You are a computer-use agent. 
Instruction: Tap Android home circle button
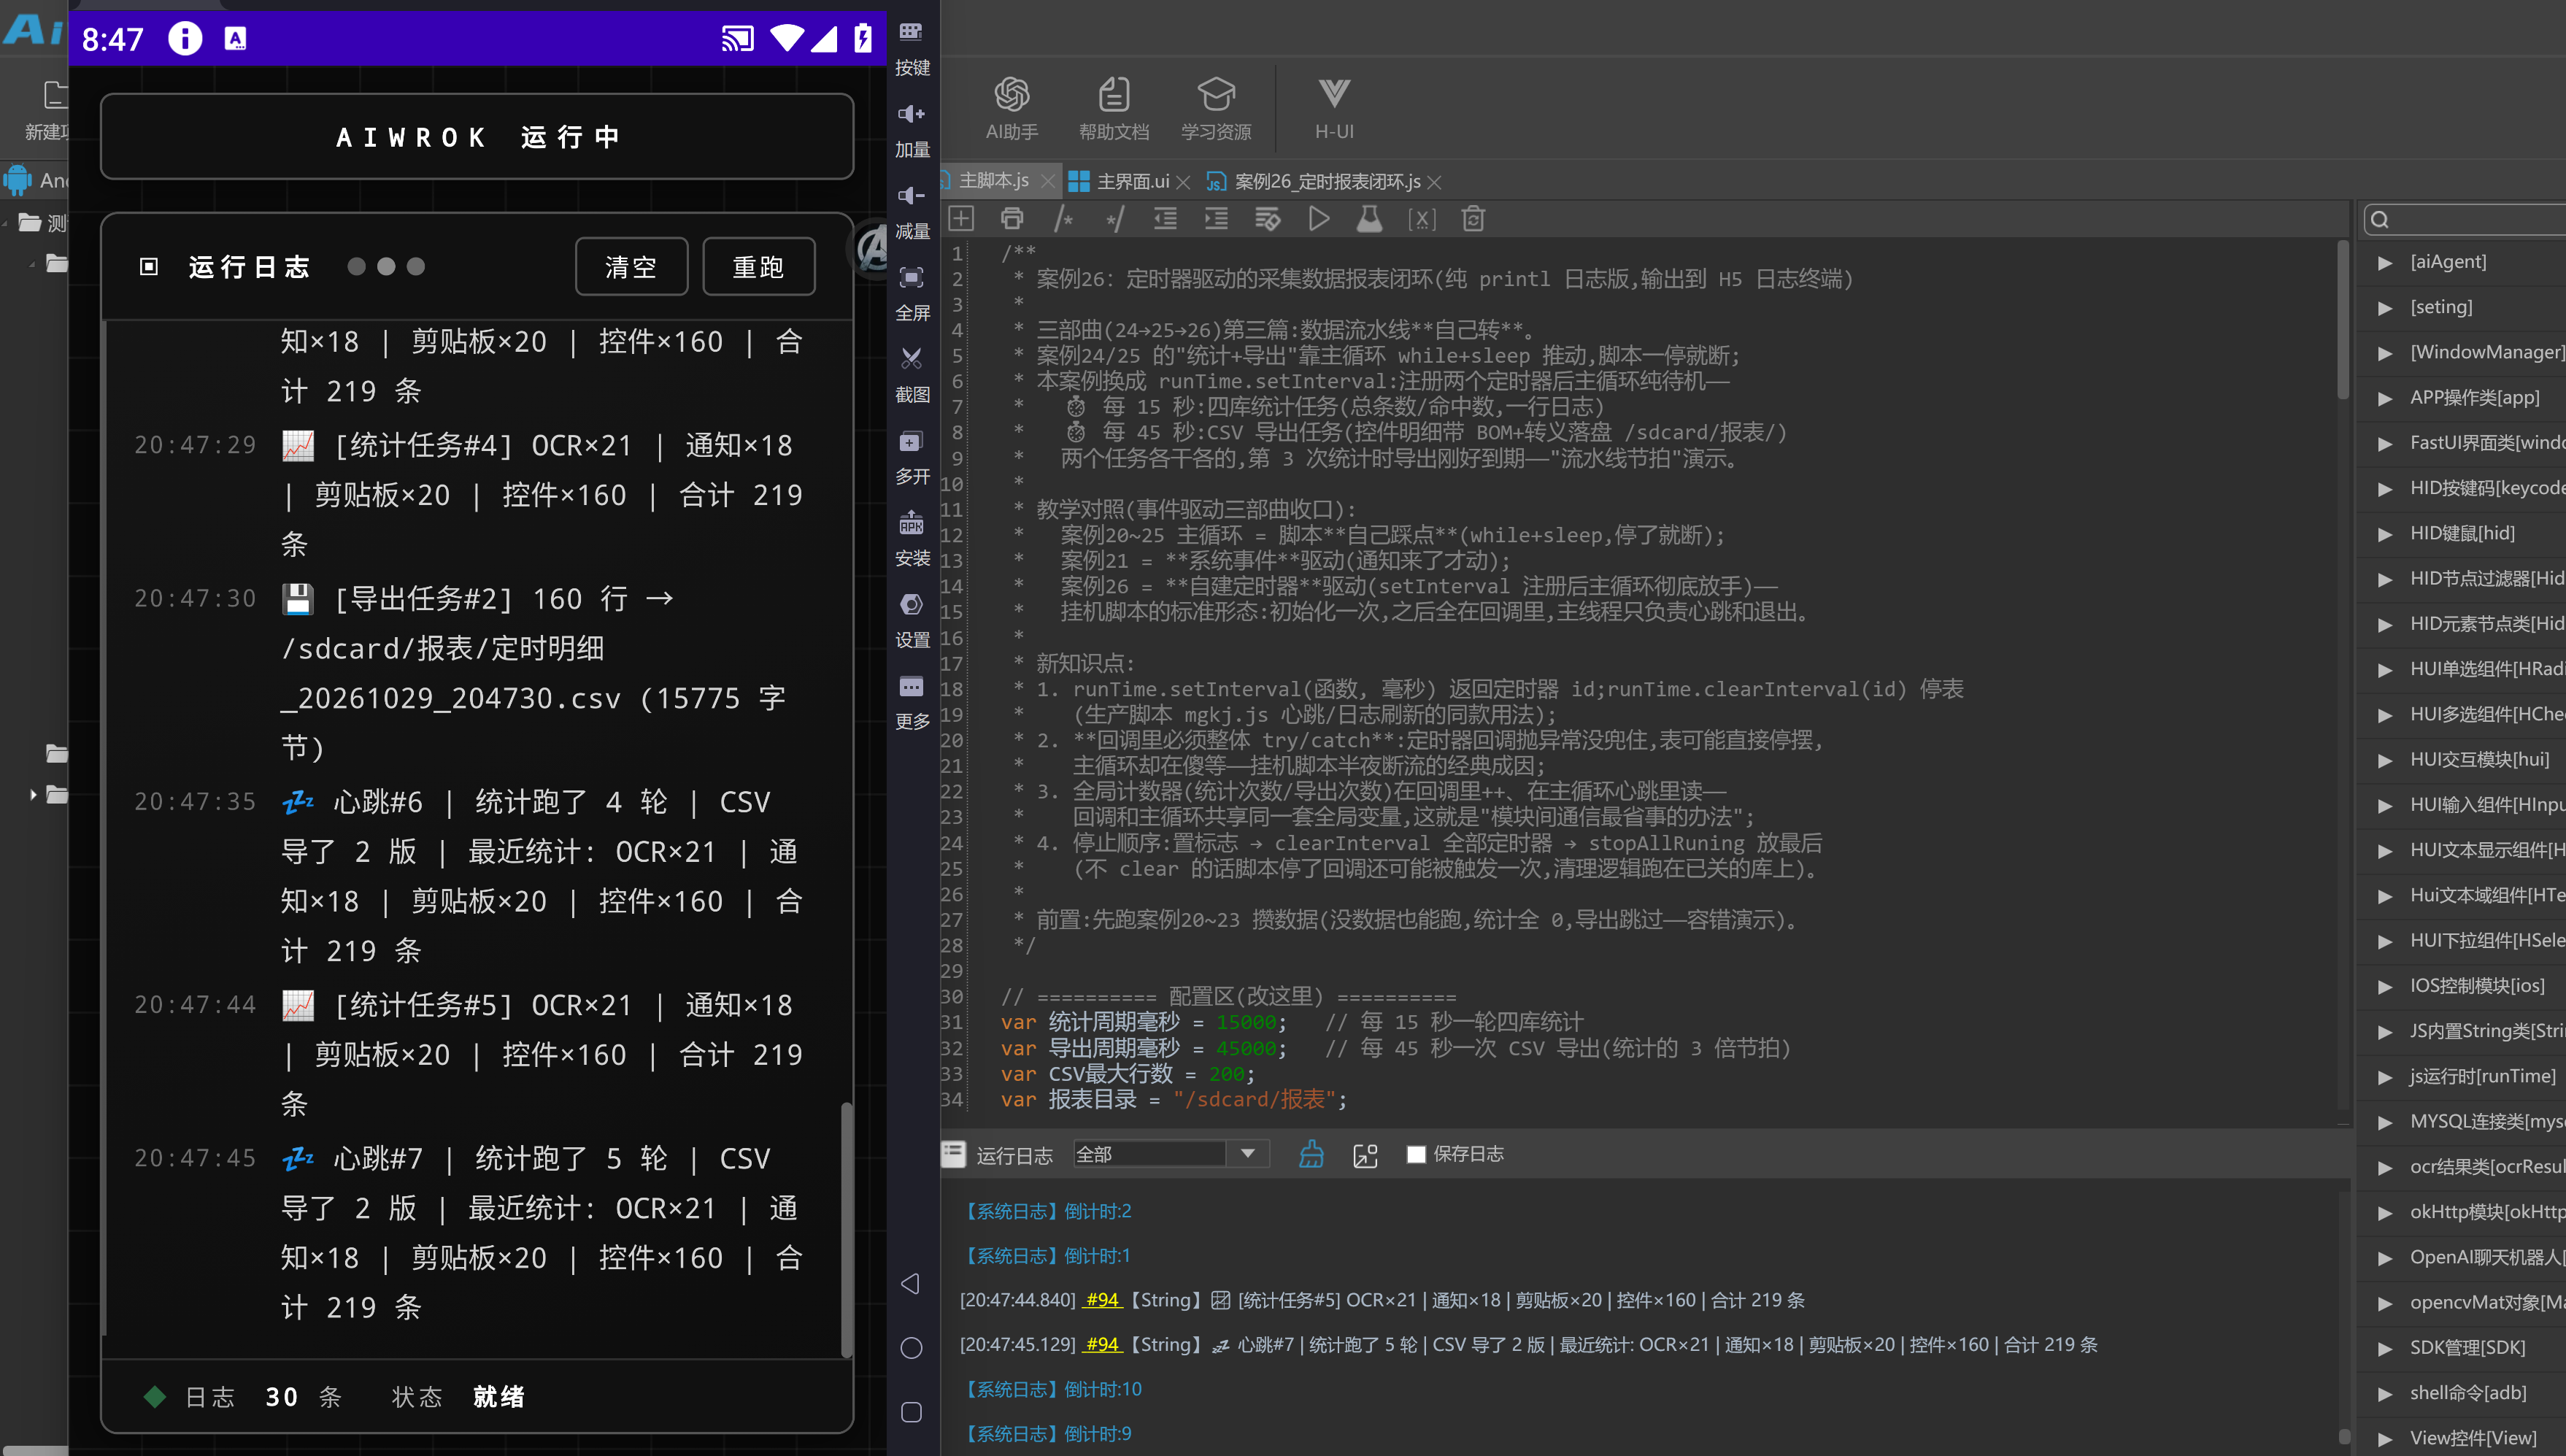pyautogui.click(x=911, y=1347)
